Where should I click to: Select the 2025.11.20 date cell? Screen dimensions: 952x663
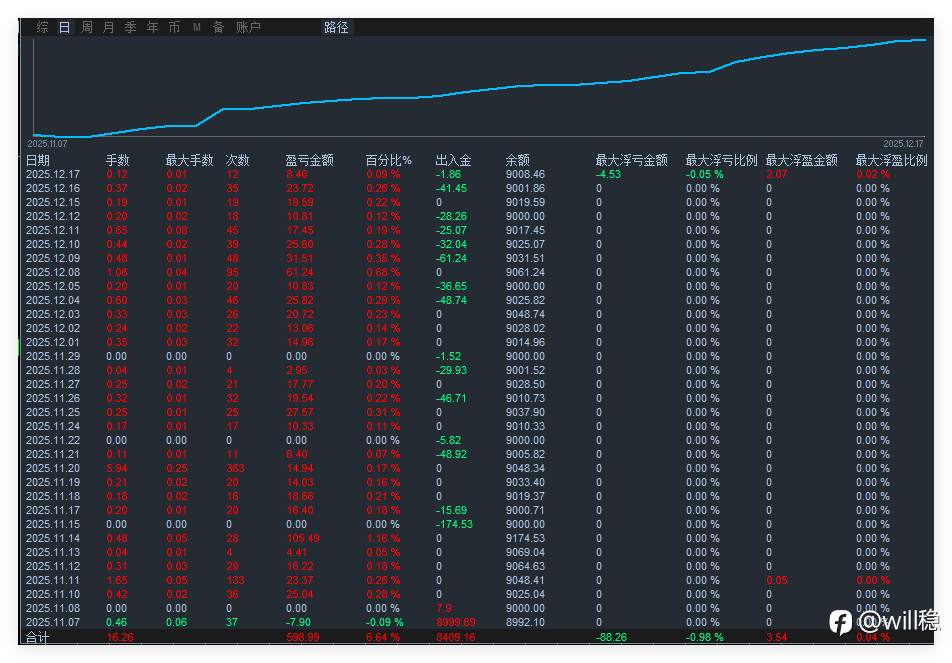click(x=53, y=468)
